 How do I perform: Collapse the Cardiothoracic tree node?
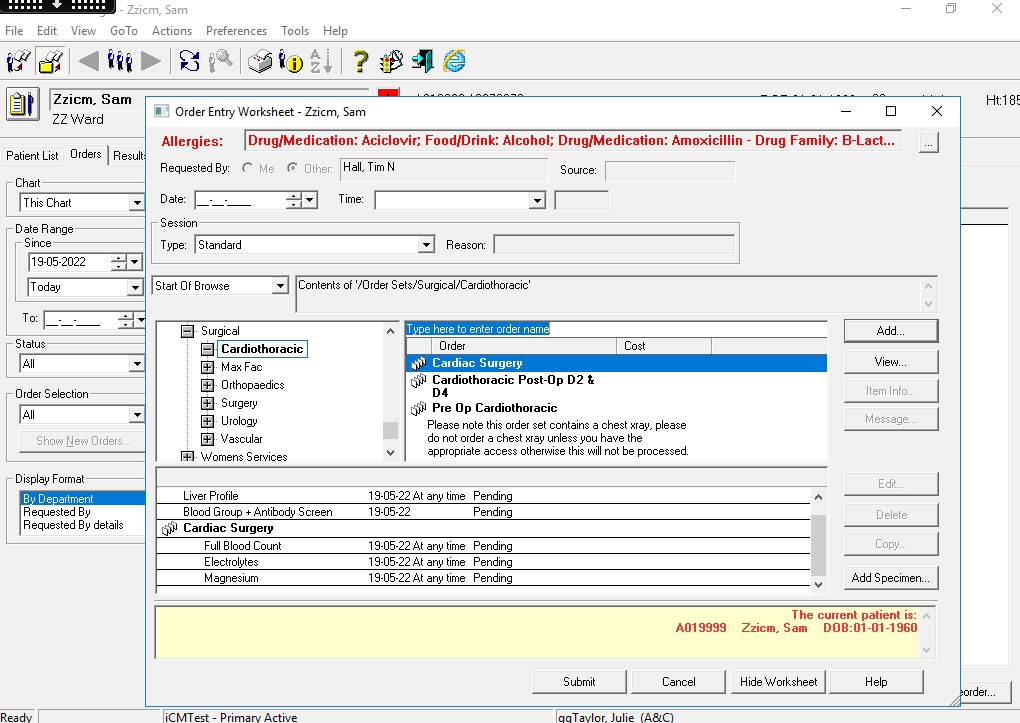[208, 349]
